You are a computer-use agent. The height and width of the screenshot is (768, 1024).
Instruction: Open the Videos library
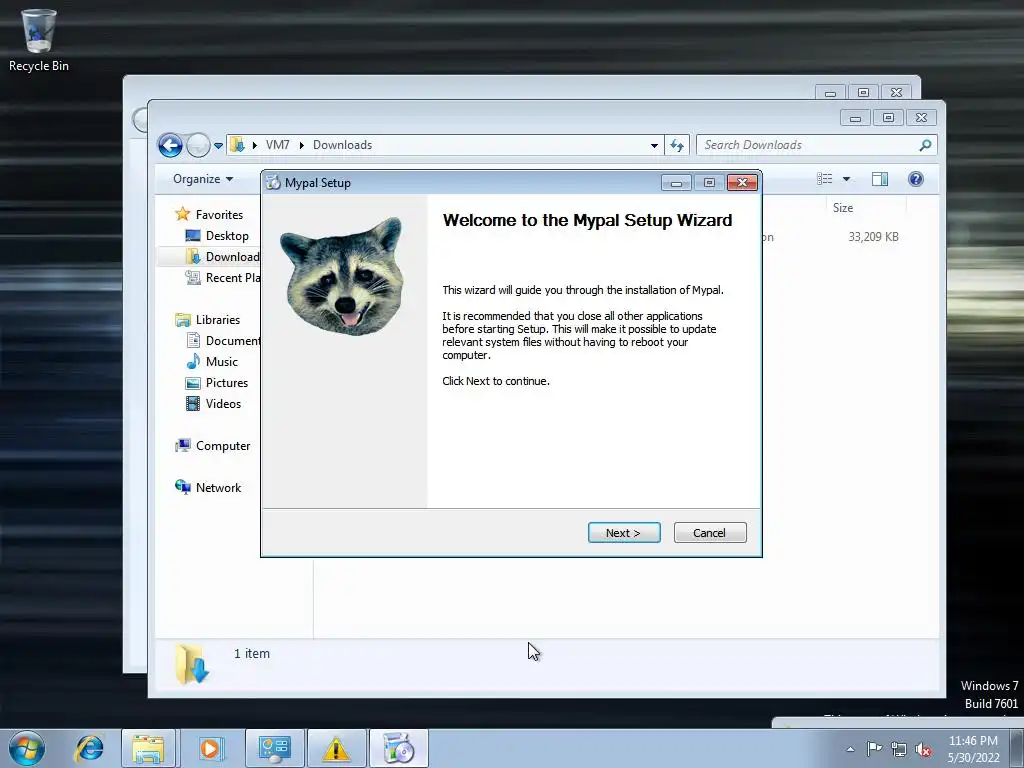point(223,404)
